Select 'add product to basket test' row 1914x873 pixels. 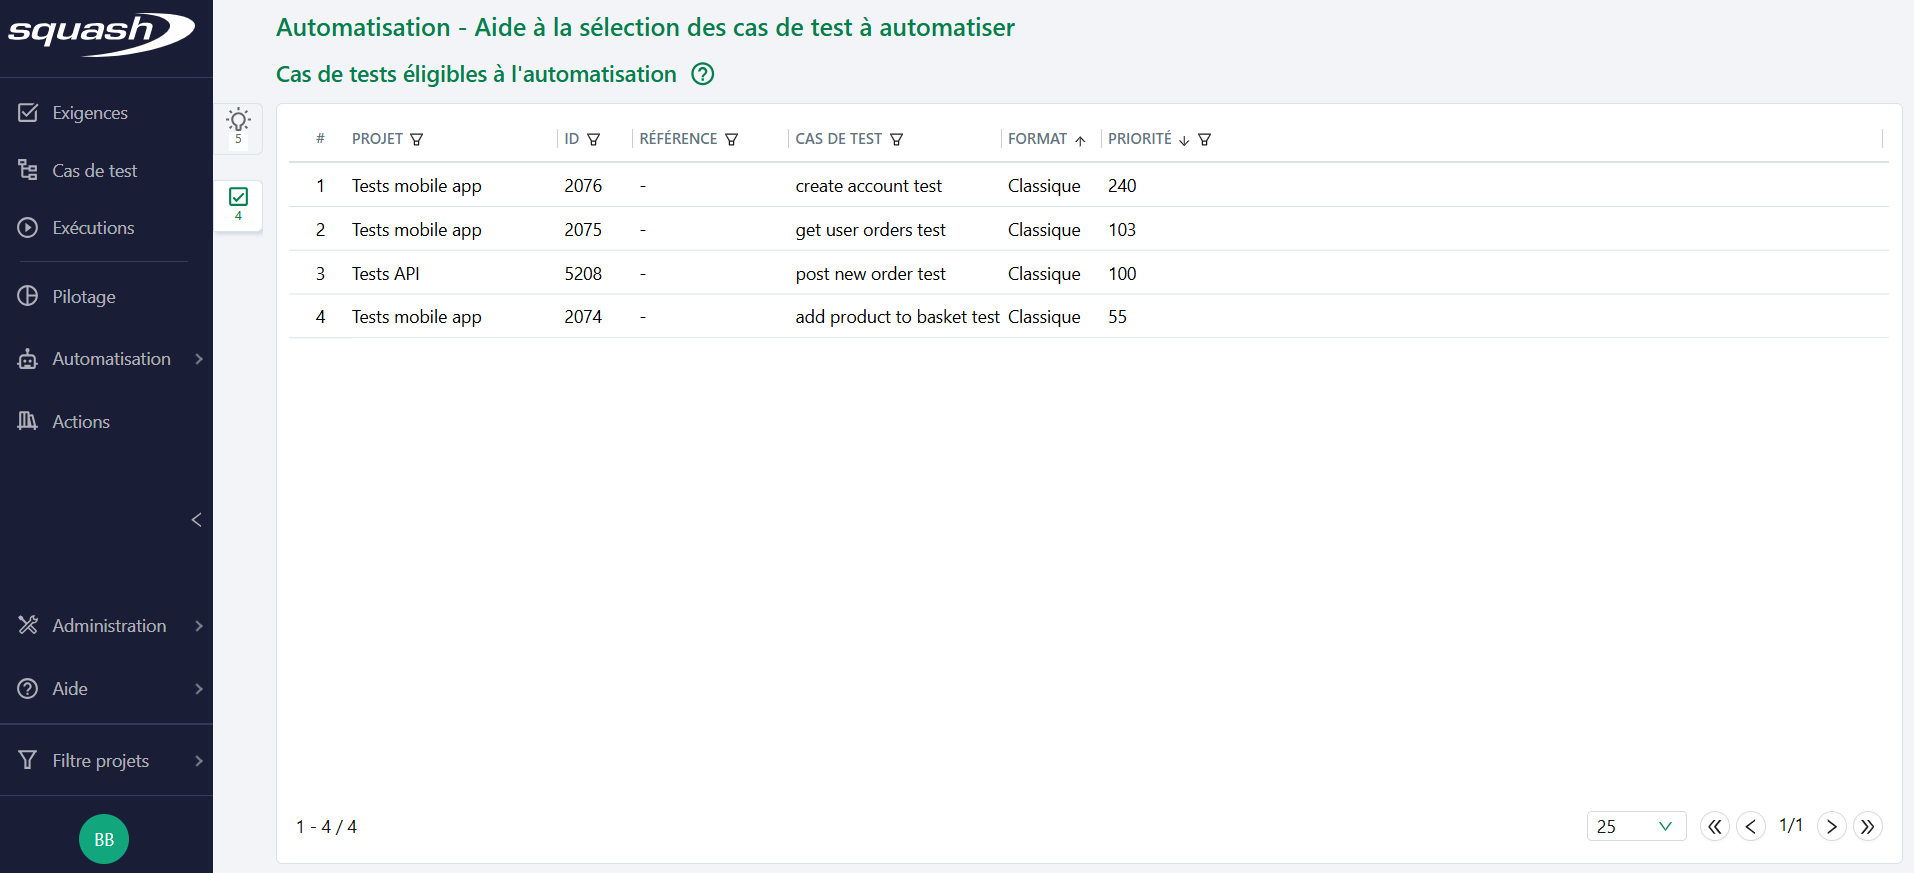tap(1088, 317)
